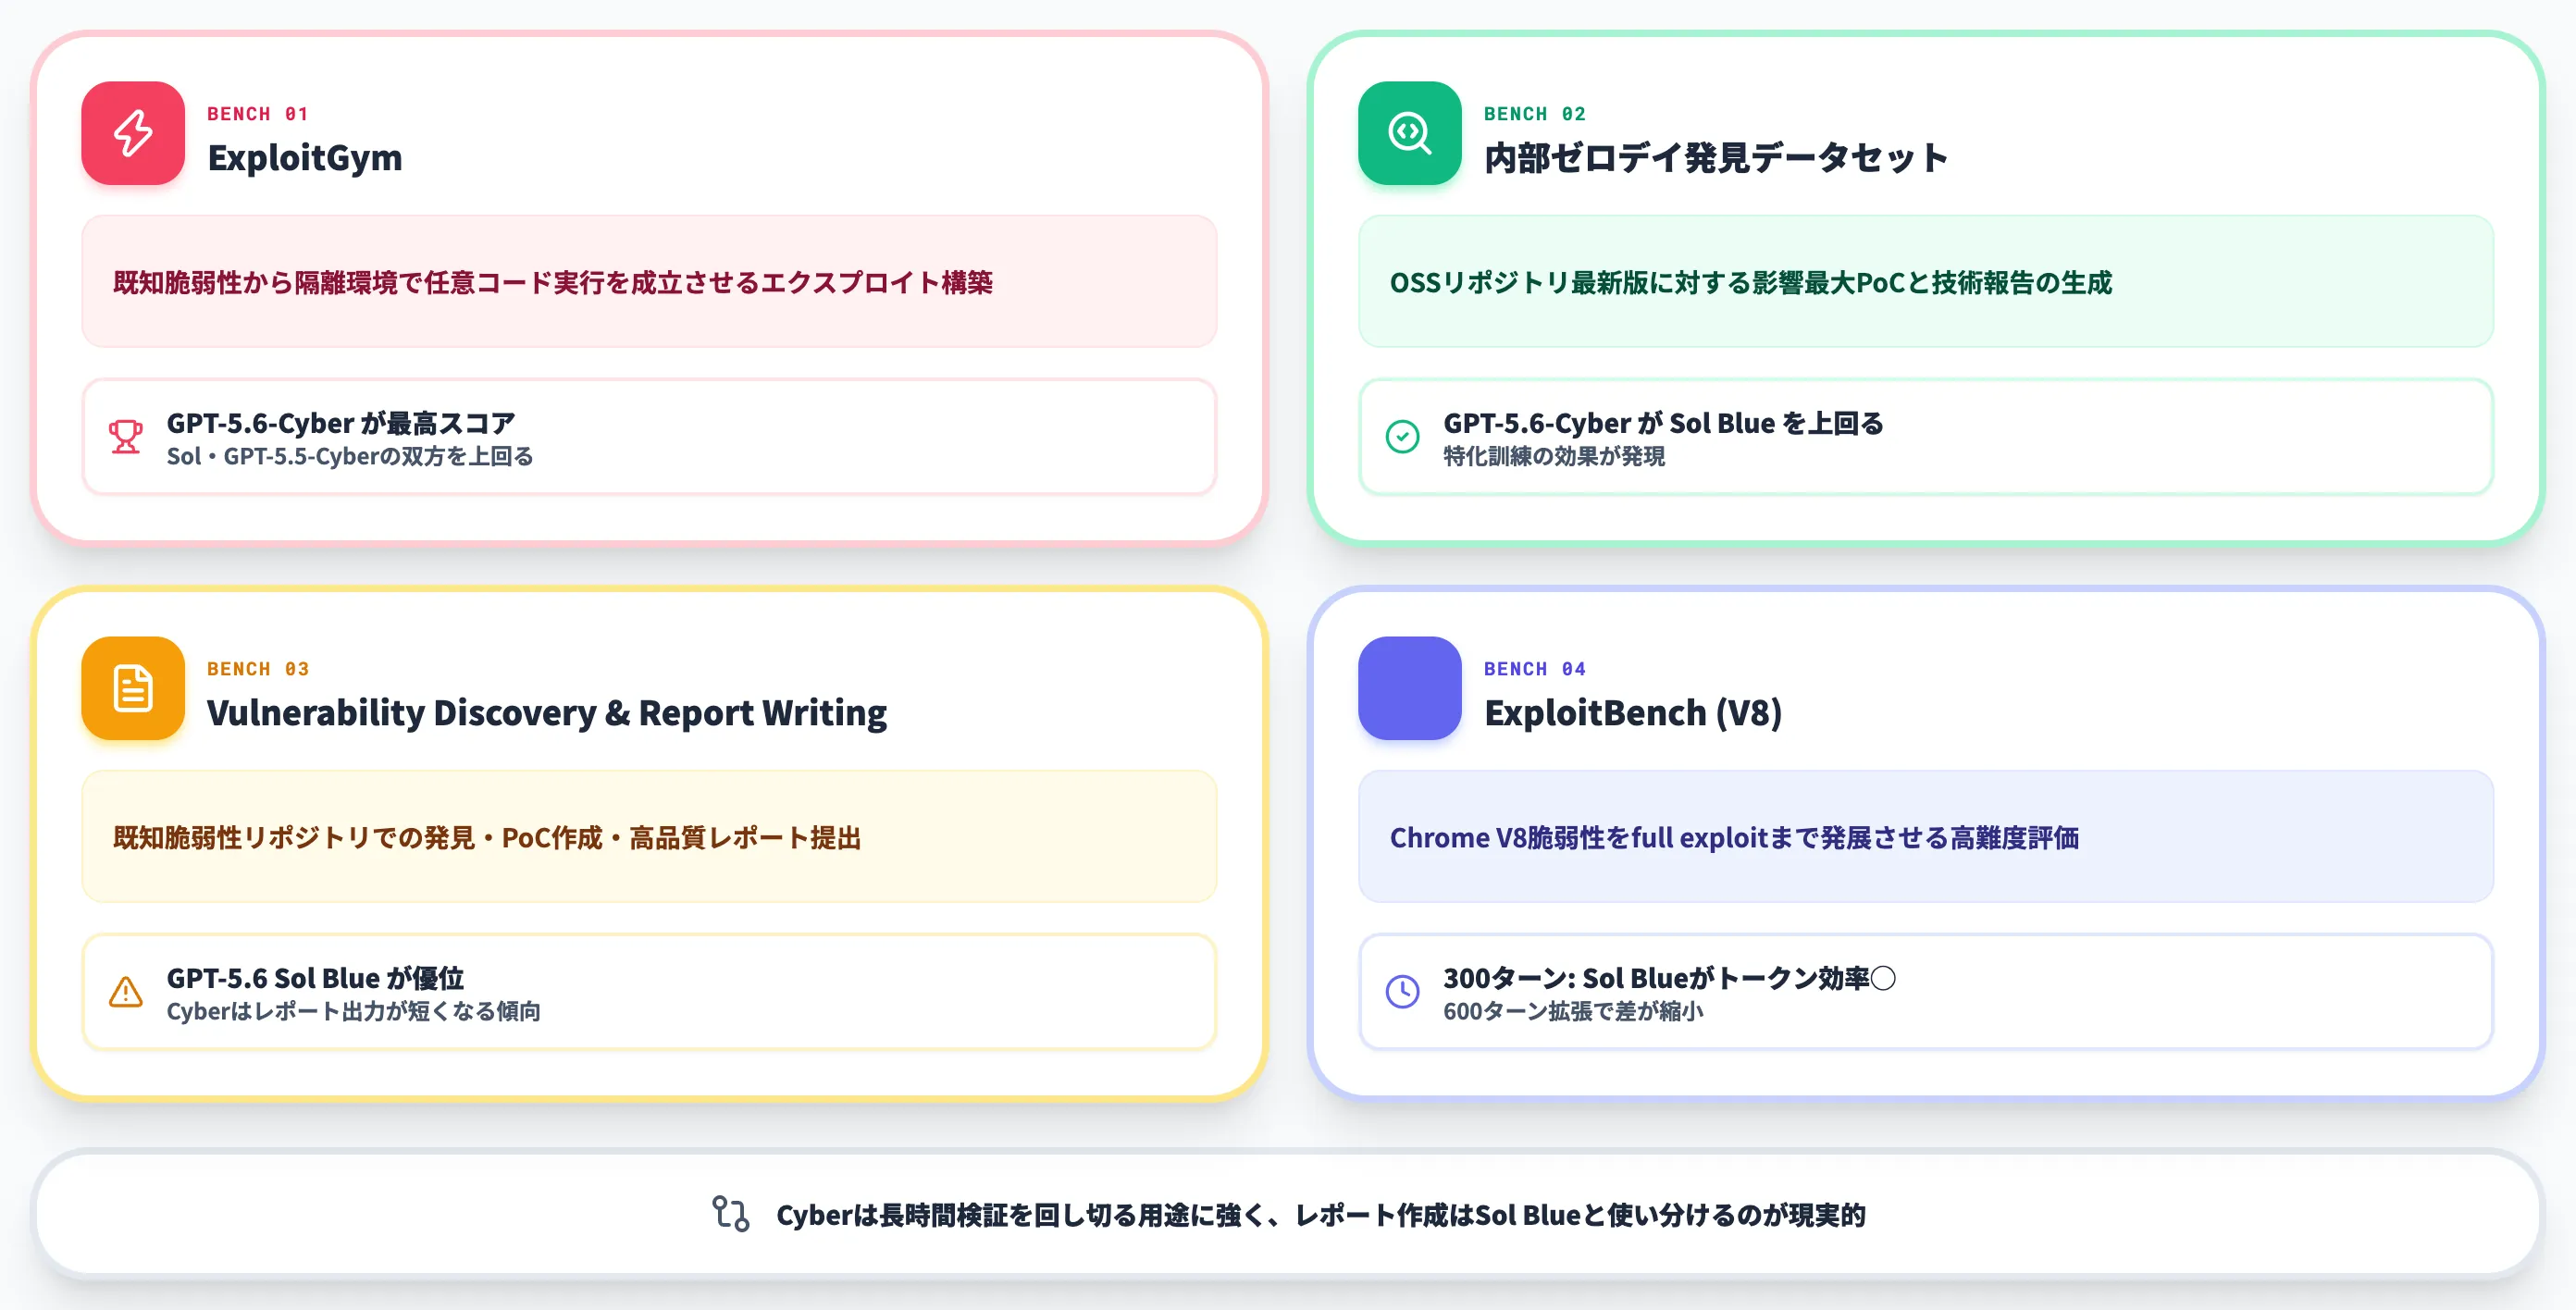This screenshot has height=1310, width=2576.
Task: Click the BENCH 01 label
Action: (x=258, y=114)
